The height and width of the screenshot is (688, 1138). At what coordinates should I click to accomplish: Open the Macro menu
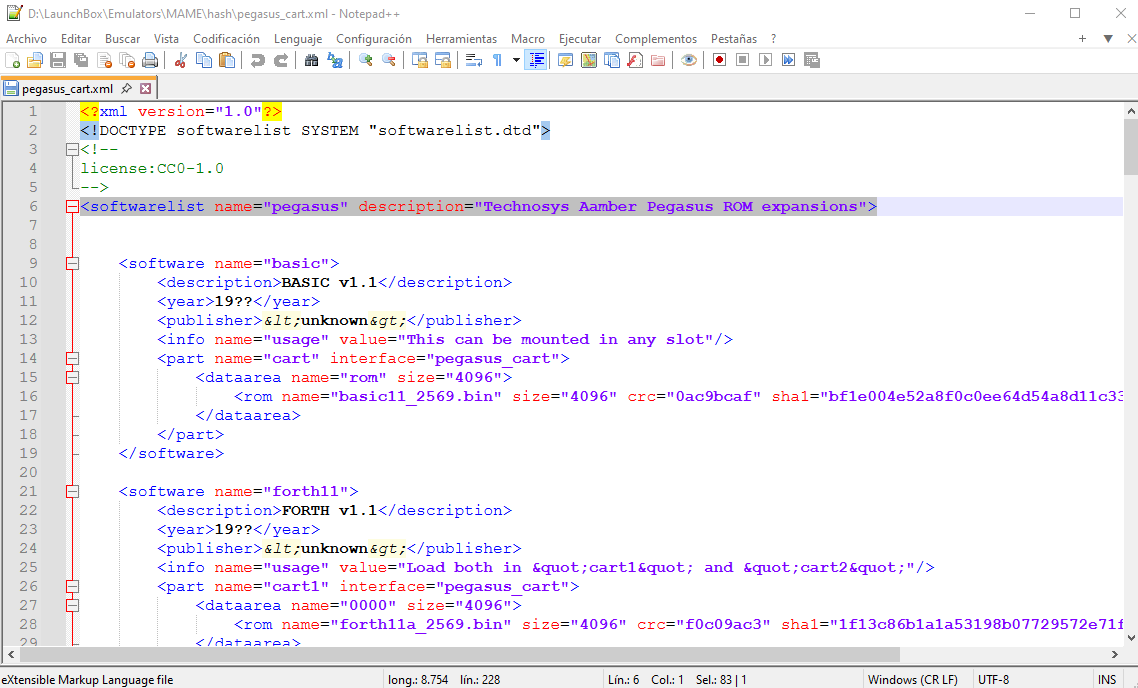528,39
